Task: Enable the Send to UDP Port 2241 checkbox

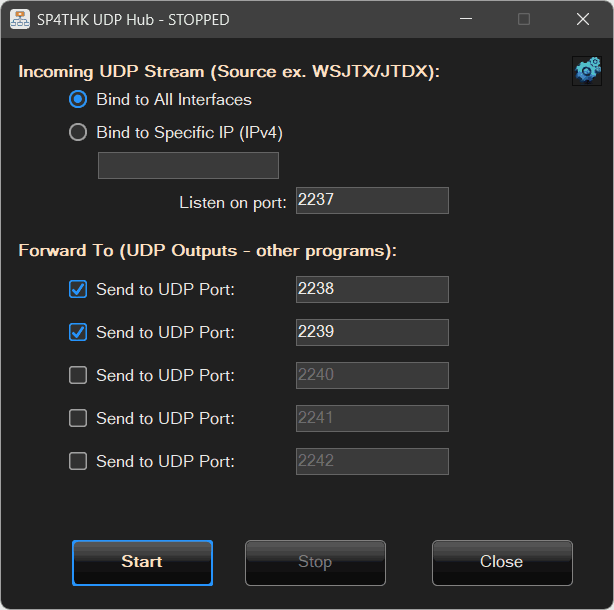Action: pyautogui.click(x=78, y=418)
